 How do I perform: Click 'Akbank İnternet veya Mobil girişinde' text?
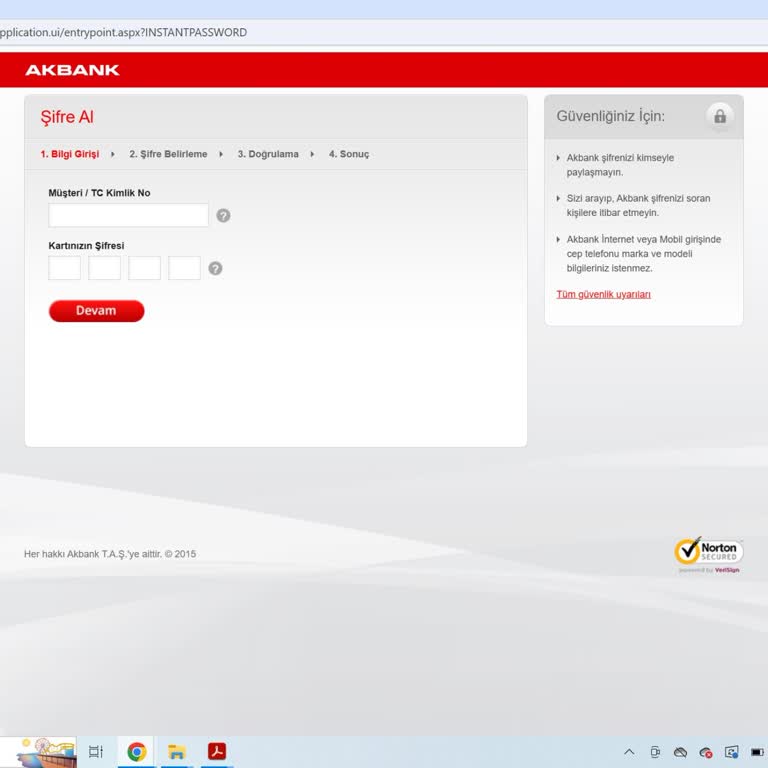[x=644, y=240]
